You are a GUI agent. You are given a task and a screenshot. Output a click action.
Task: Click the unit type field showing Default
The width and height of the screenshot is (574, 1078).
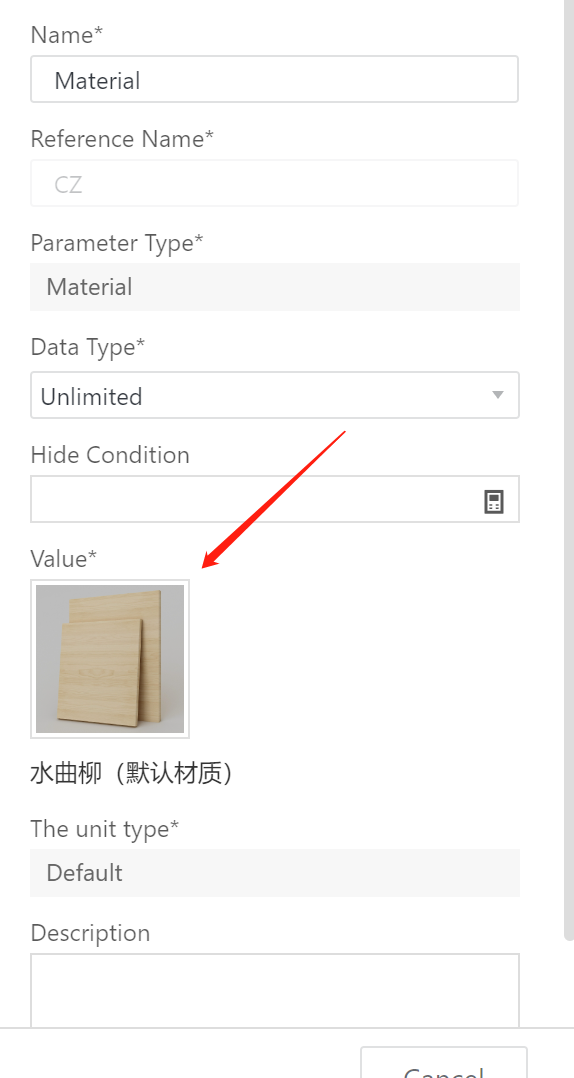coord(274,872)
